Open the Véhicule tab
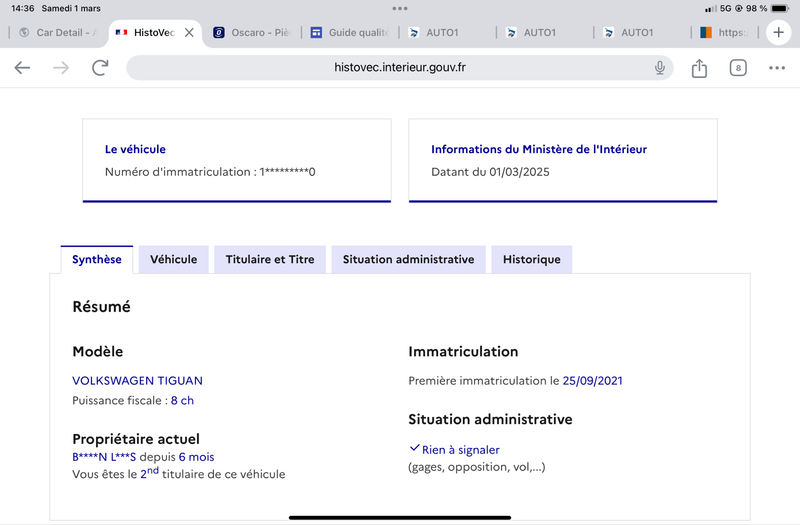This screenshot has width=800, height=525. click(174, 260)
